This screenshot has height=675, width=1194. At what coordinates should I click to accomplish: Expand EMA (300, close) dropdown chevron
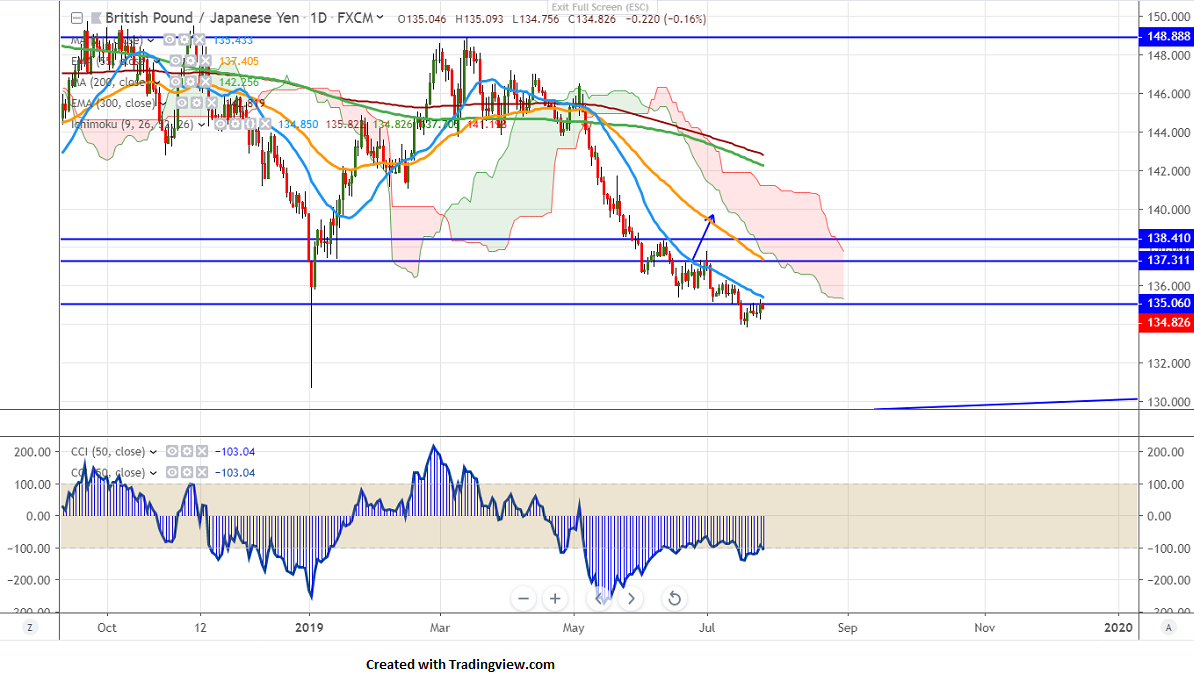pyautogui.click(x=163, y=104)
